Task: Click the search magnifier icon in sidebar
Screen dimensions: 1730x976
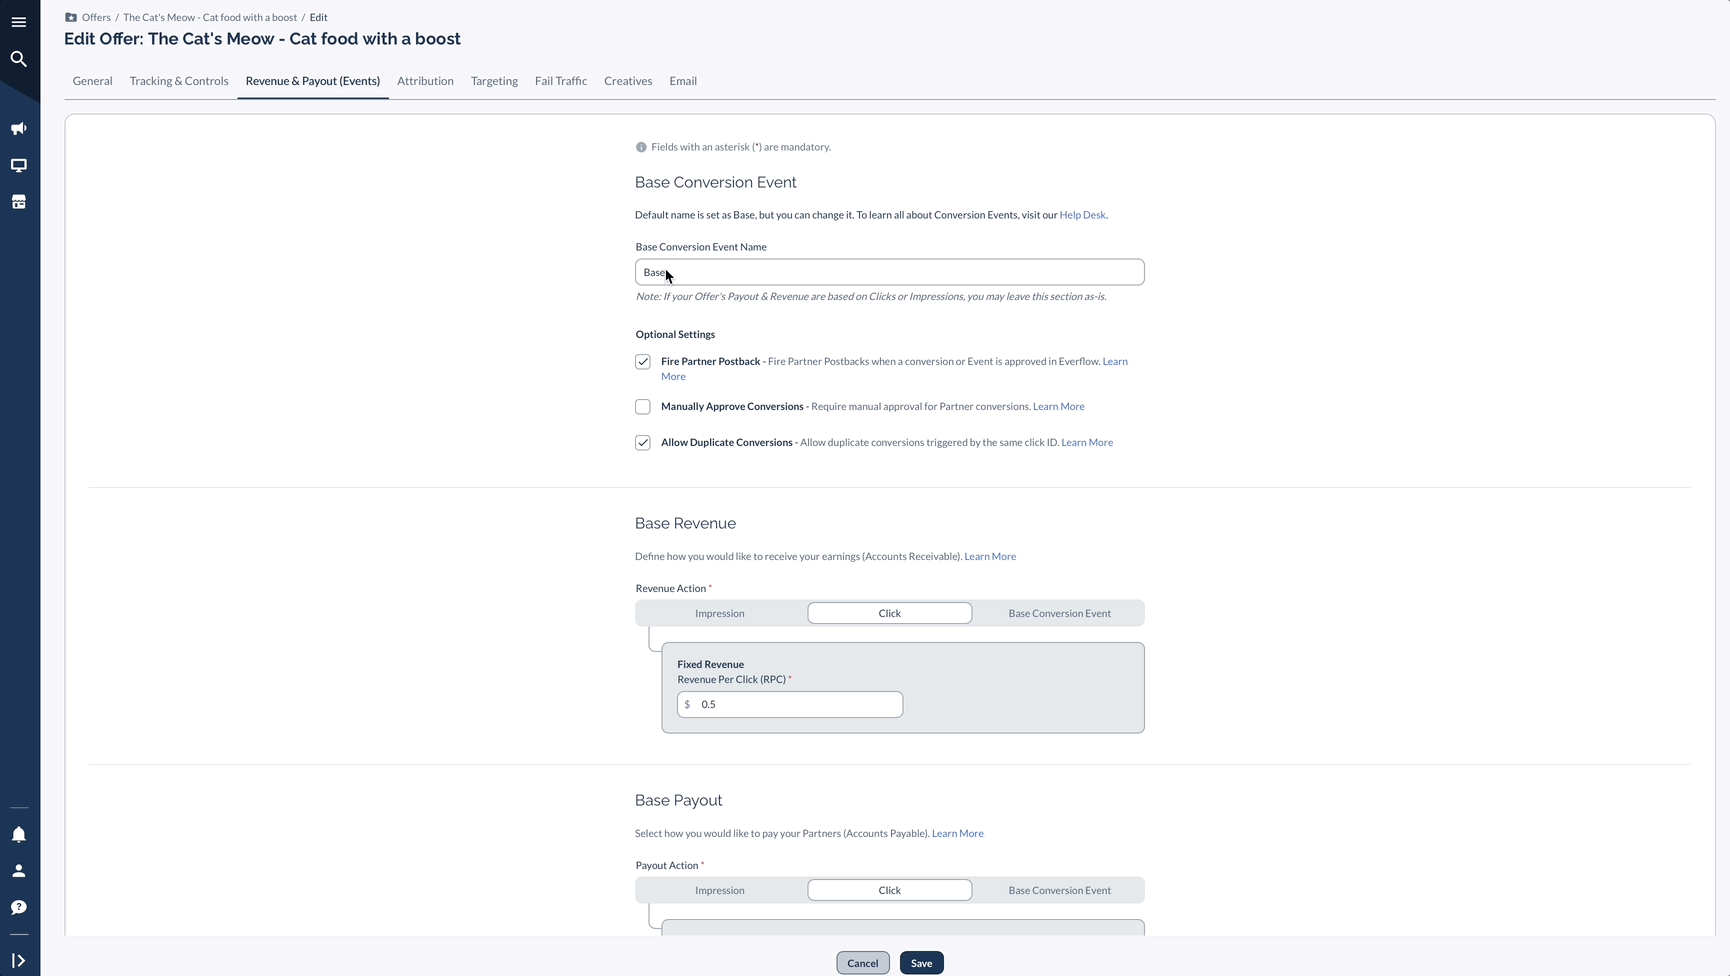Action: [19, 59]
